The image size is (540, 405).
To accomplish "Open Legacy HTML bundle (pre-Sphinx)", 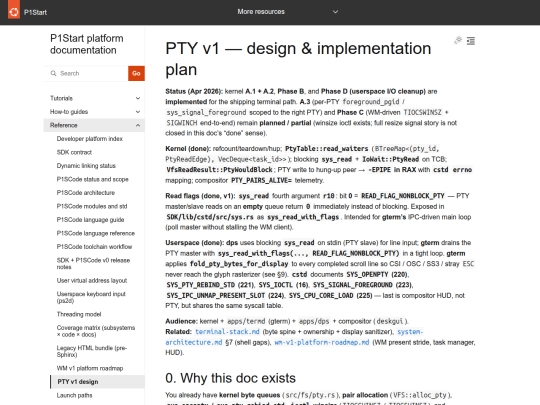I will point(92,351).
